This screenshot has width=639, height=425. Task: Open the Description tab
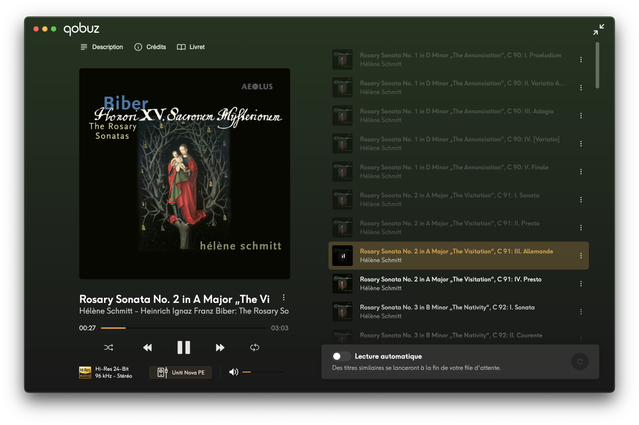click(100, 47)
